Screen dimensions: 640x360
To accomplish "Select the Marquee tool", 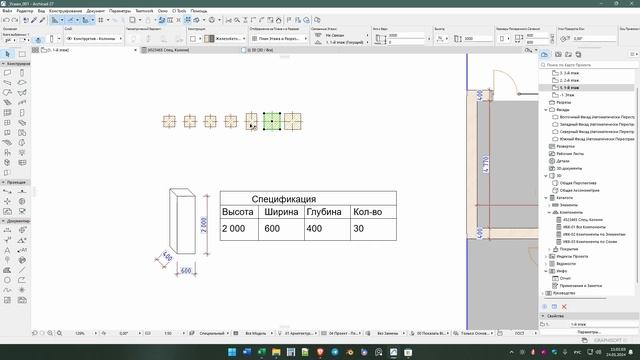I will [x=22, y=54].
